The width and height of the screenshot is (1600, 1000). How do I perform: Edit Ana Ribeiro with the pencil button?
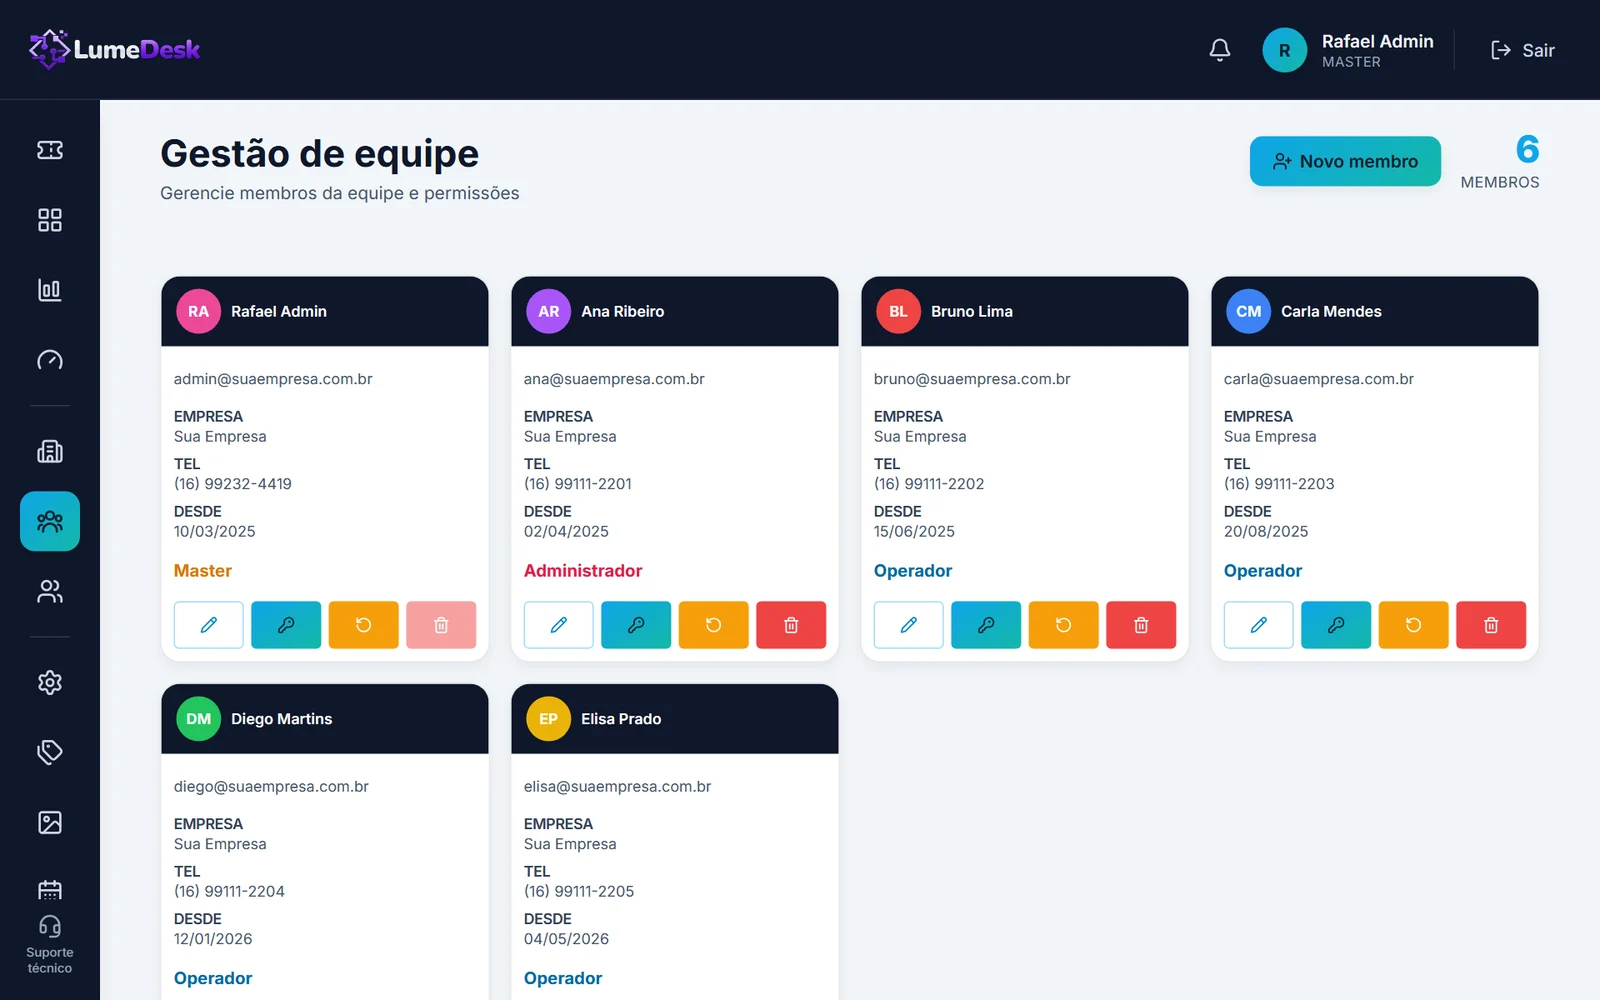point(559,625)
